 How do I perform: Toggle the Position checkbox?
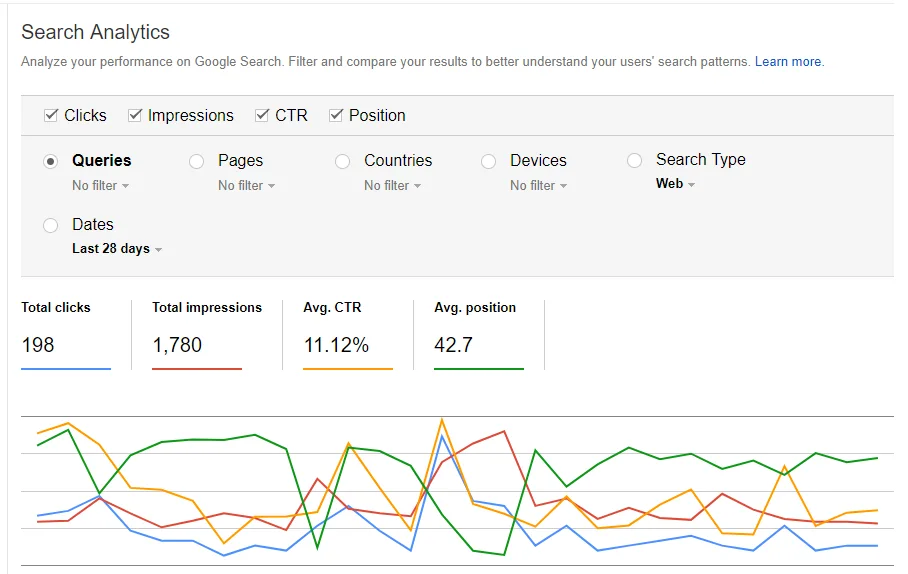tap(336, 115)
